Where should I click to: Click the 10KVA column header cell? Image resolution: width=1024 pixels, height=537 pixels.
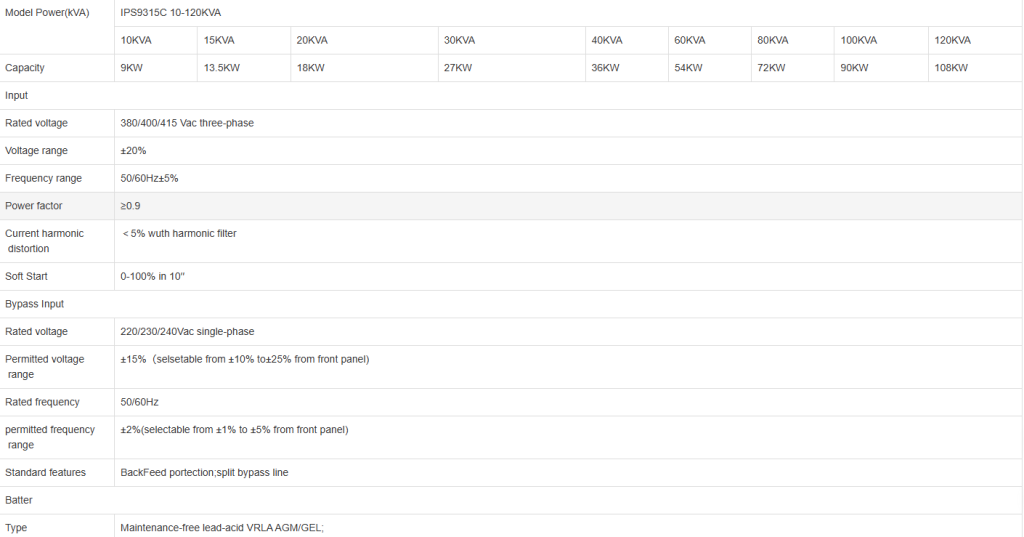point(137,40)
